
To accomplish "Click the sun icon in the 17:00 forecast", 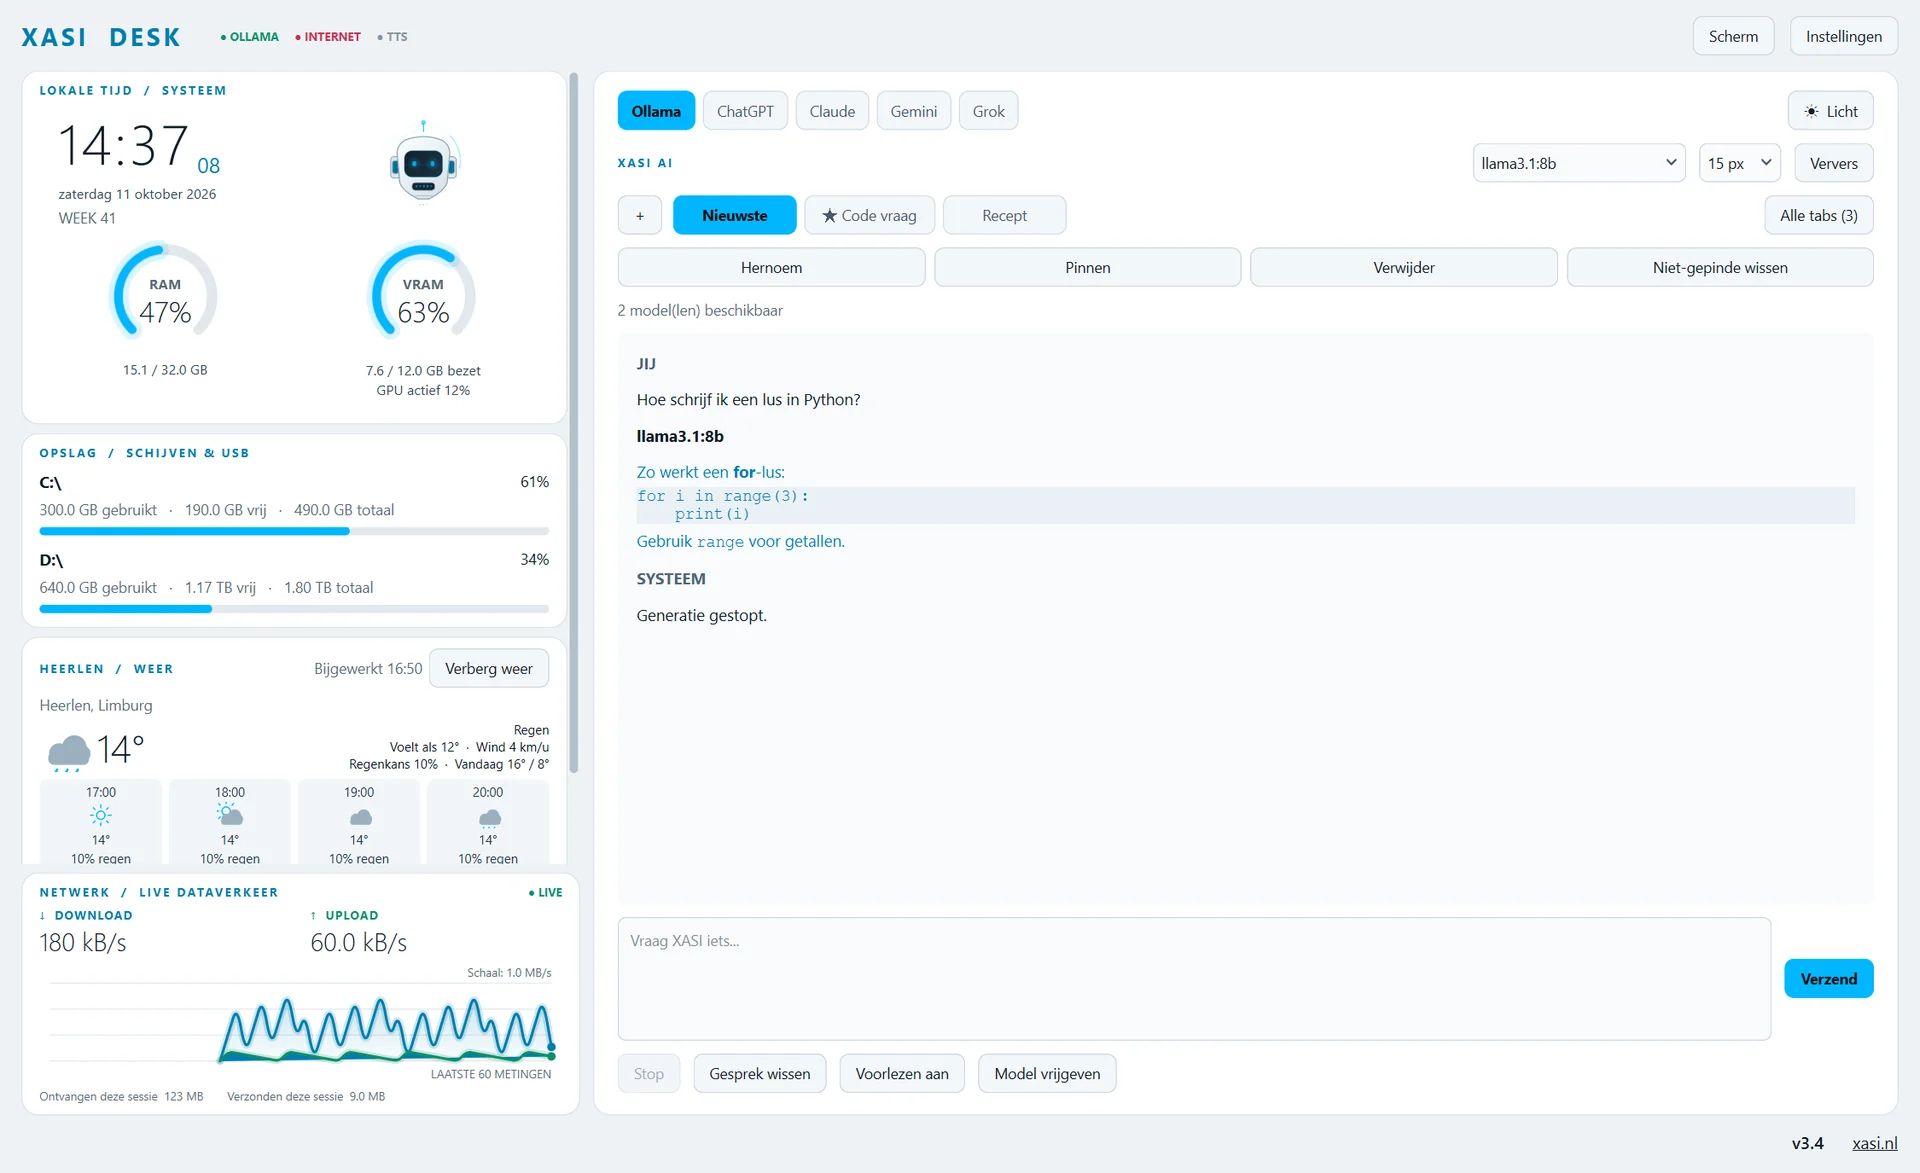I will tap(101, 815).
